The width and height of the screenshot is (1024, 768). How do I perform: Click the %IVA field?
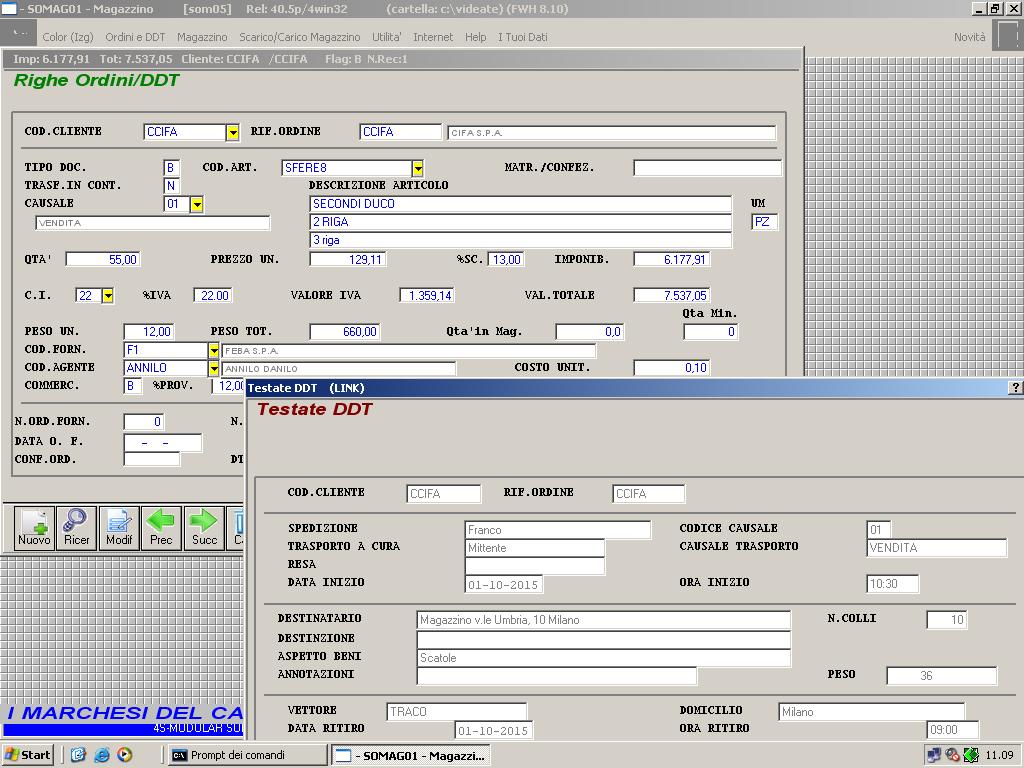[212, 295]
